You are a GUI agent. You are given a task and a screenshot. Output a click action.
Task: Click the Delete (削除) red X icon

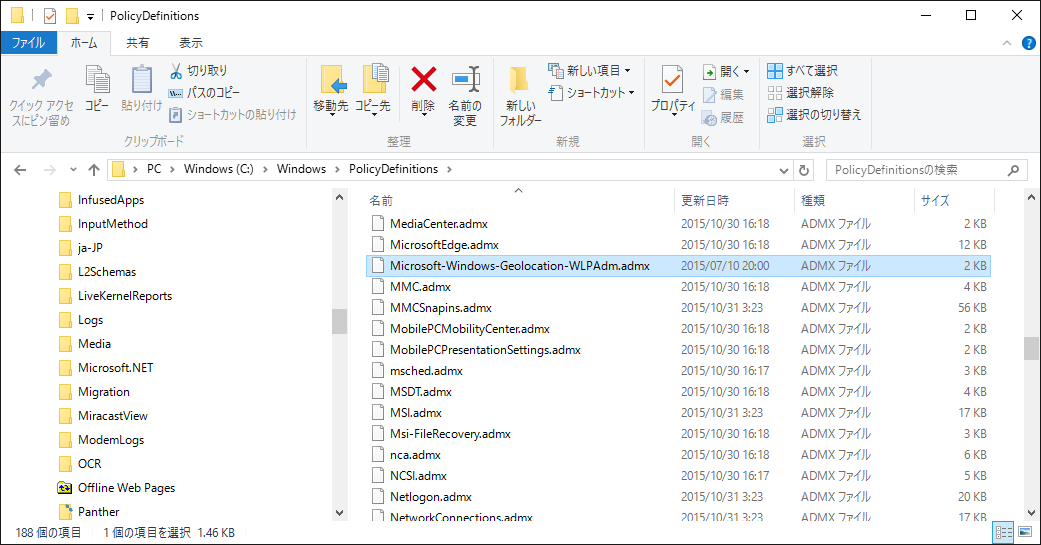[x=423, y=80]
